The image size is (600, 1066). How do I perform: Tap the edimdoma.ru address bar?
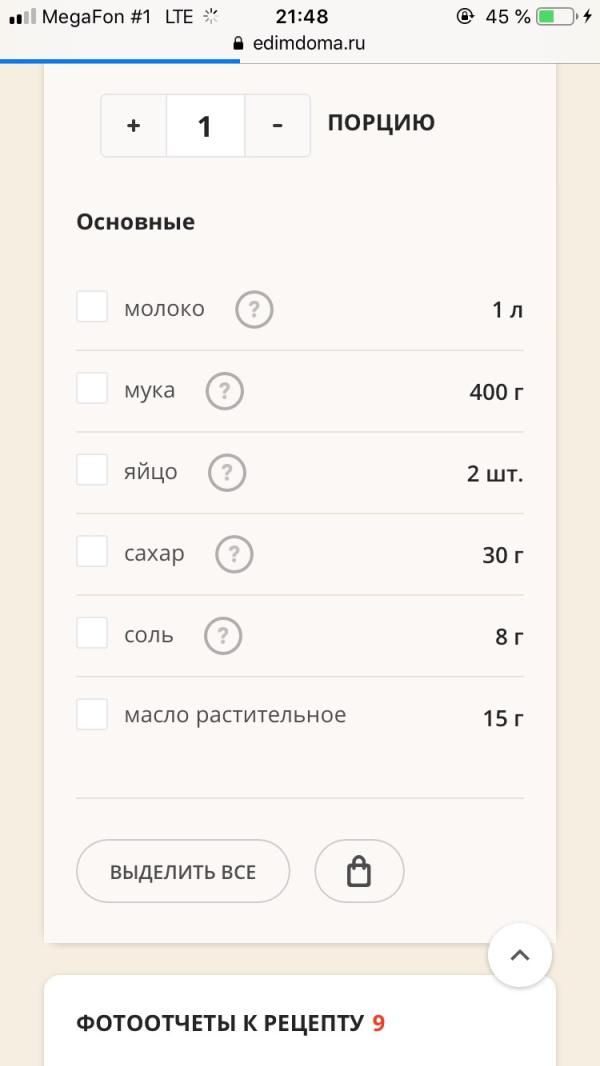(300, 44)
